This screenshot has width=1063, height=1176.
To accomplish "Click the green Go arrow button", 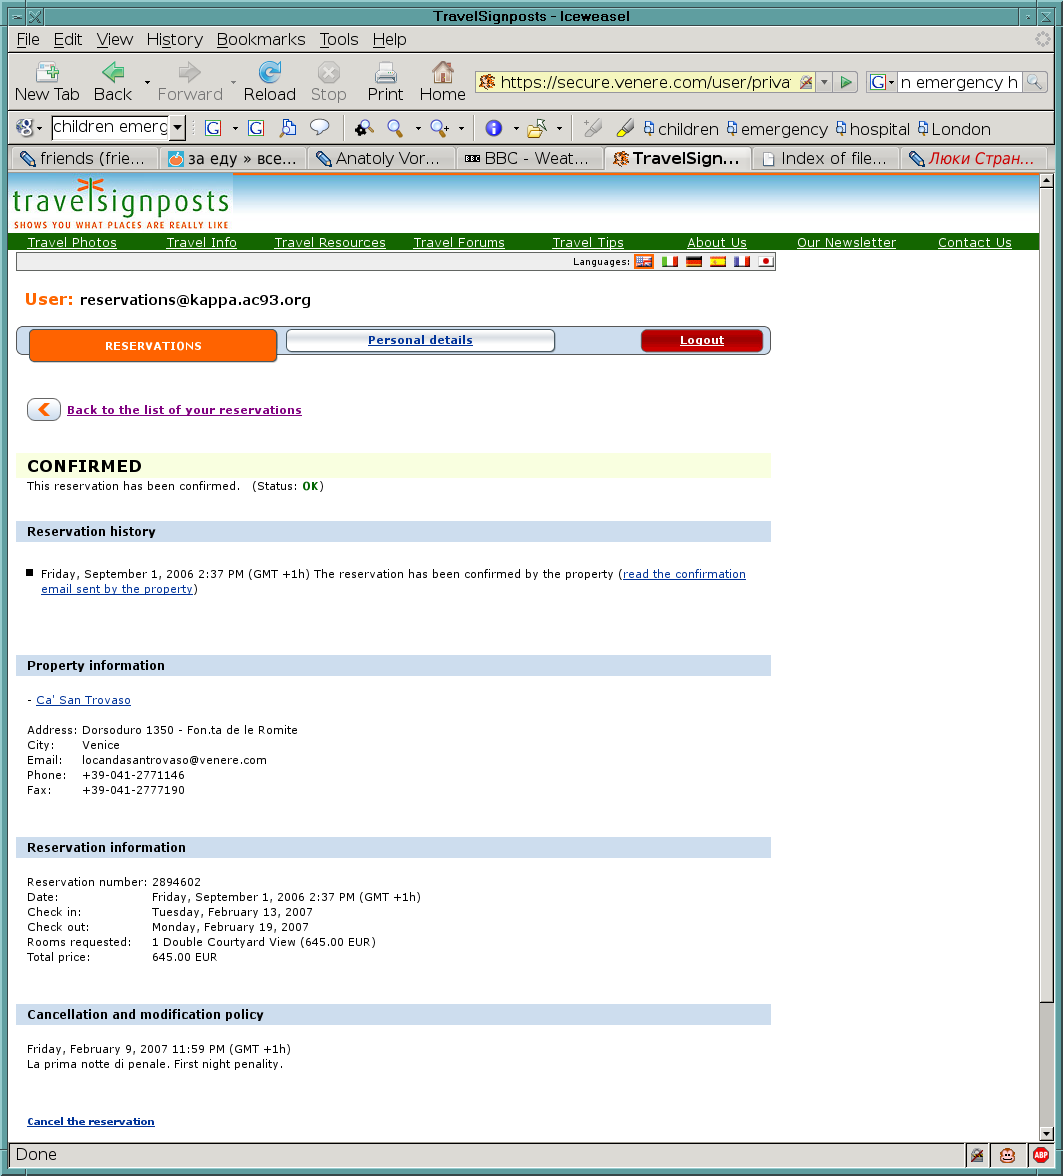I will click(x=846, y=82).
